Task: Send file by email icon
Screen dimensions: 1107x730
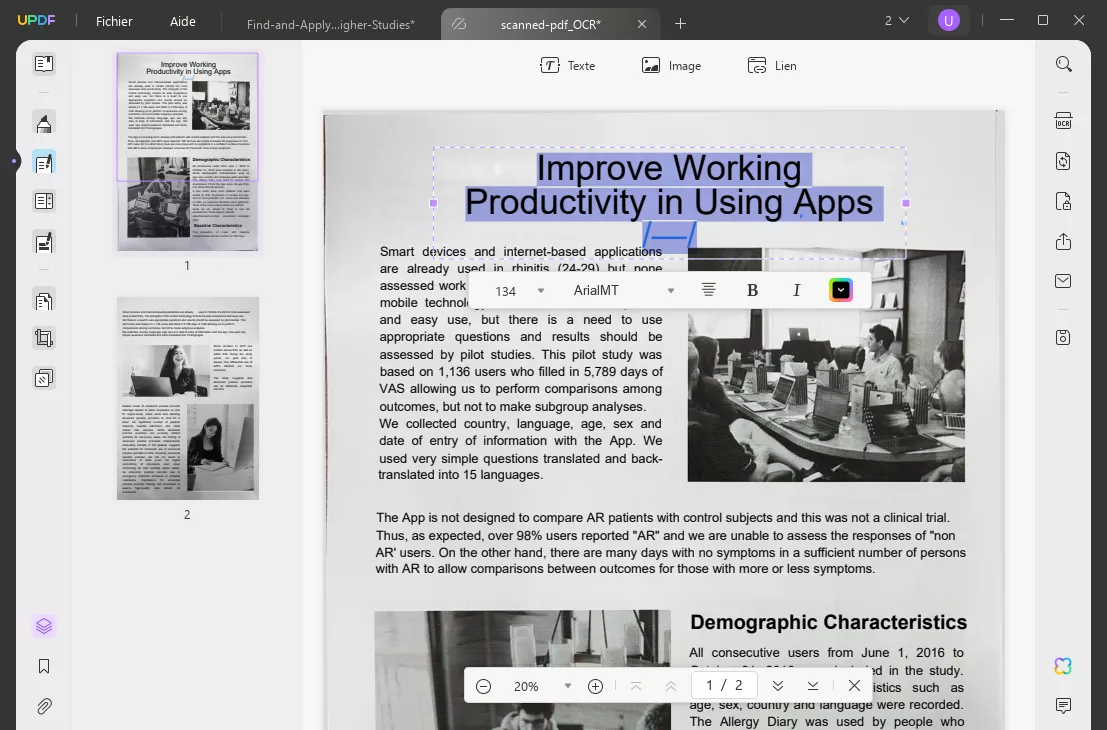Action: tap(1063, 281)
